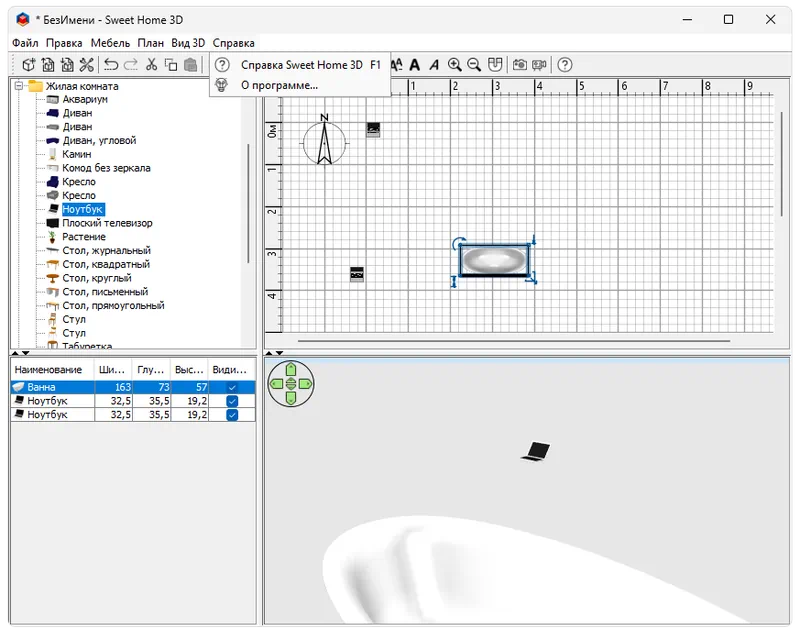Cut the selection with the scissors icon
The width and height of the screenshot is (800, 630).
[151, 65]
